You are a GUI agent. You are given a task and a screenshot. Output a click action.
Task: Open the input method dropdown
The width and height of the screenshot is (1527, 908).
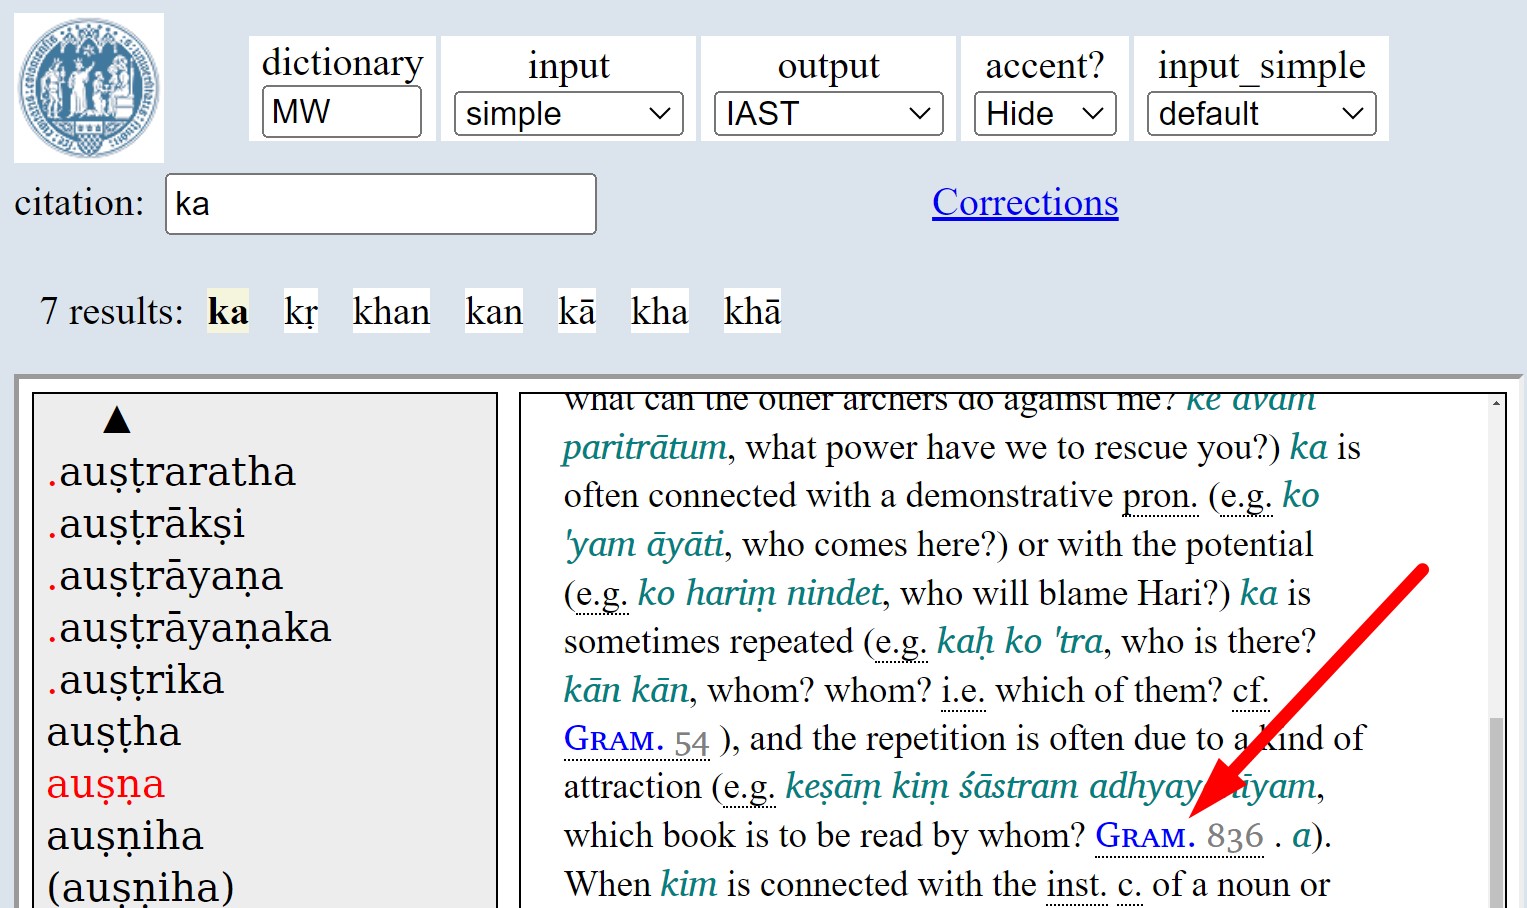point(566,113)
